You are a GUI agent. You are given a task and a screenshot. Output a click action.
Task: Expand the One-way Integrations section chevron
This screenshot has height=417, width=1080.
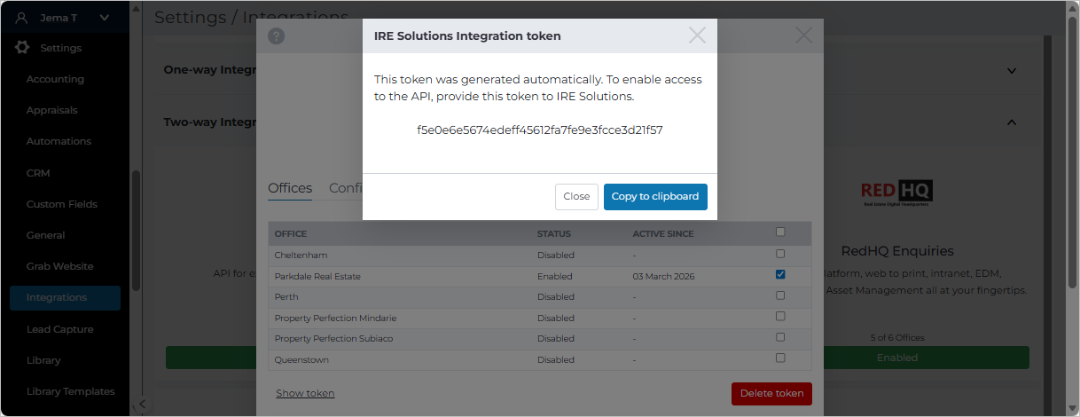(x=1011, y=70)
